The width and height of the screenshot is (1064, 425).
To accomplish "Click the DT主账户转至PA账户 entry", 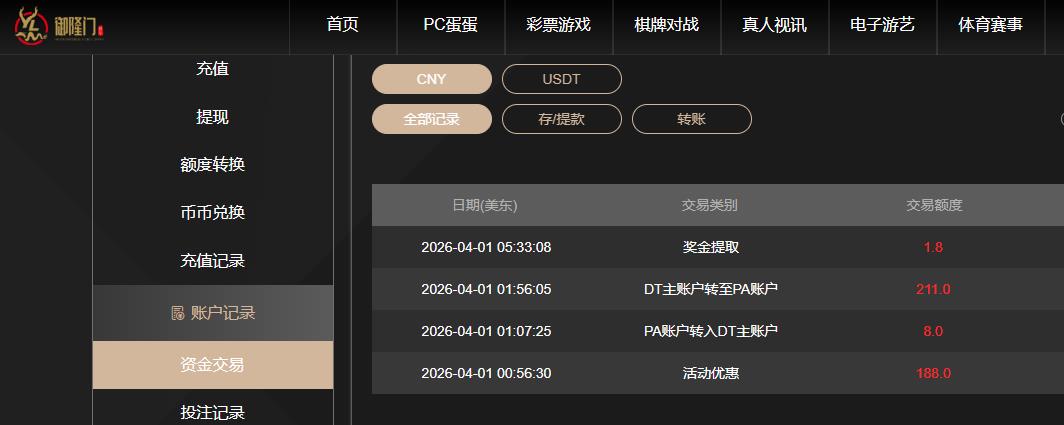I will (x=710, y=289).
